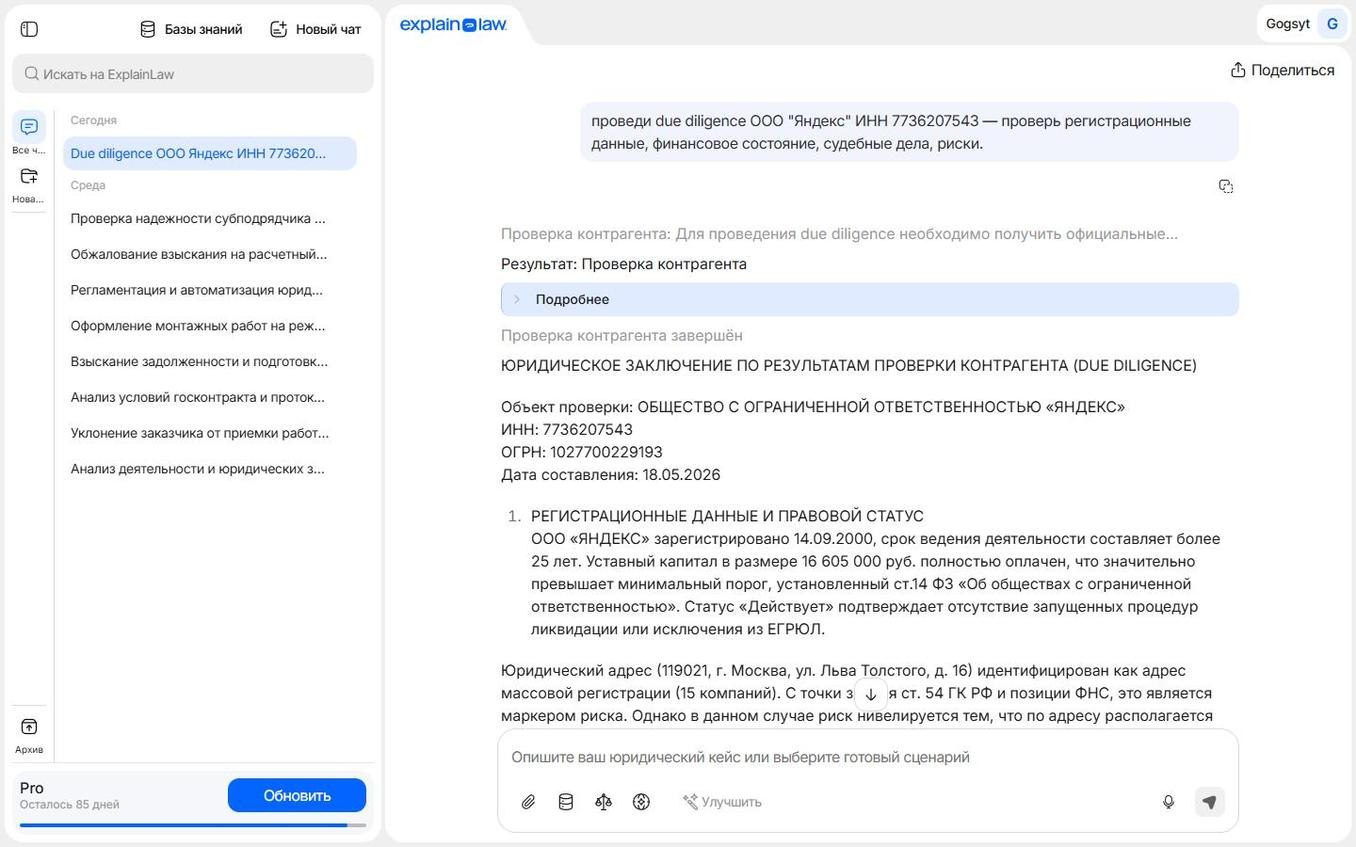The height and width of the screenshot is (847, 1356).
Task: Open the Все чаты icon
Action: tap(29, 126)
